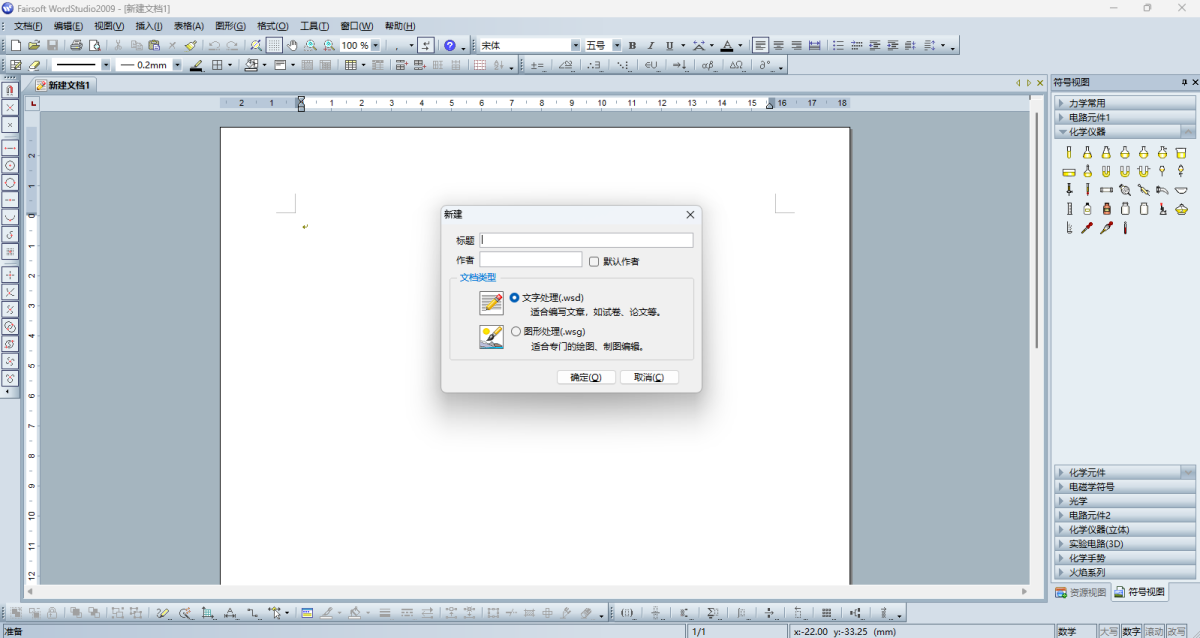Select the Erlenmeyer flask symbol from the symbols panel
This screenshot has width=1200, height=638.
1087,153
